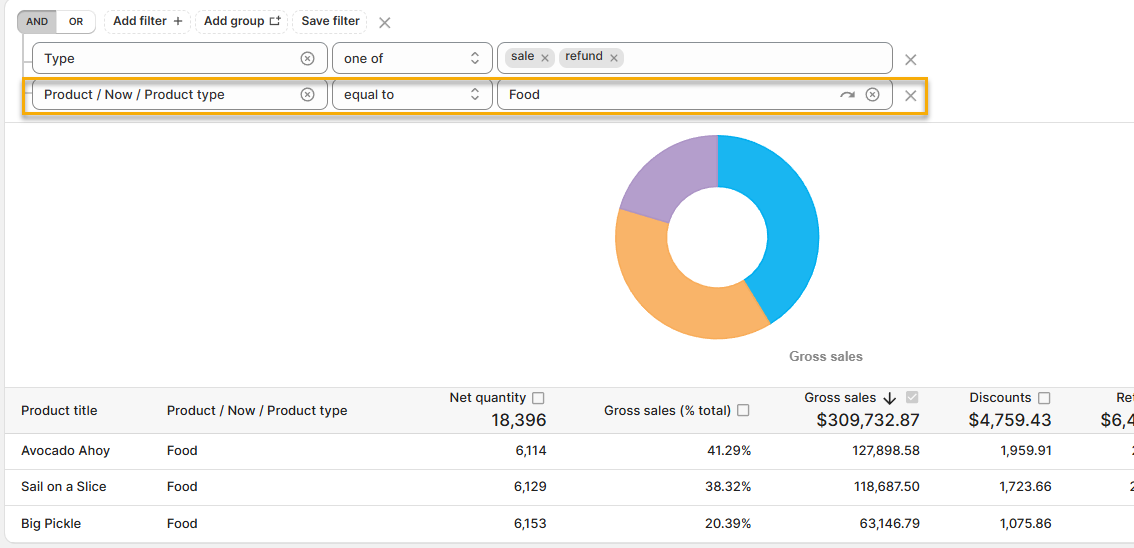Close the filter panel with X

385,22
